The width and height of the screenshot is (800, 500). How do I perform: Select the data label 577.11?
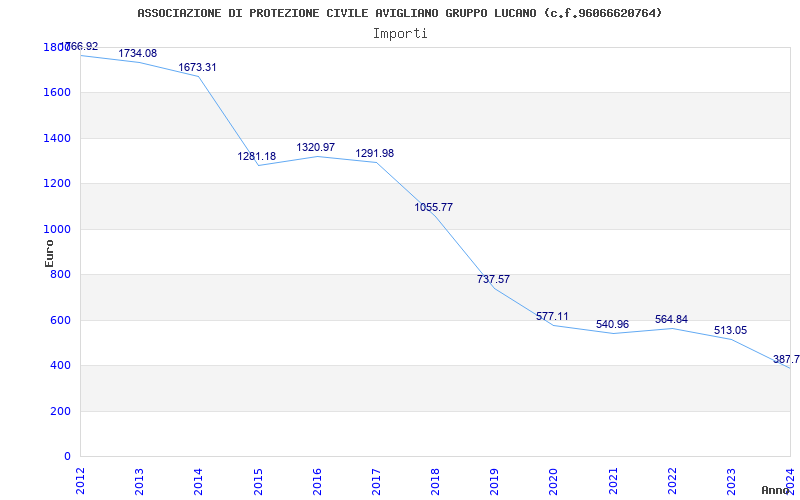tap(552, 316)
